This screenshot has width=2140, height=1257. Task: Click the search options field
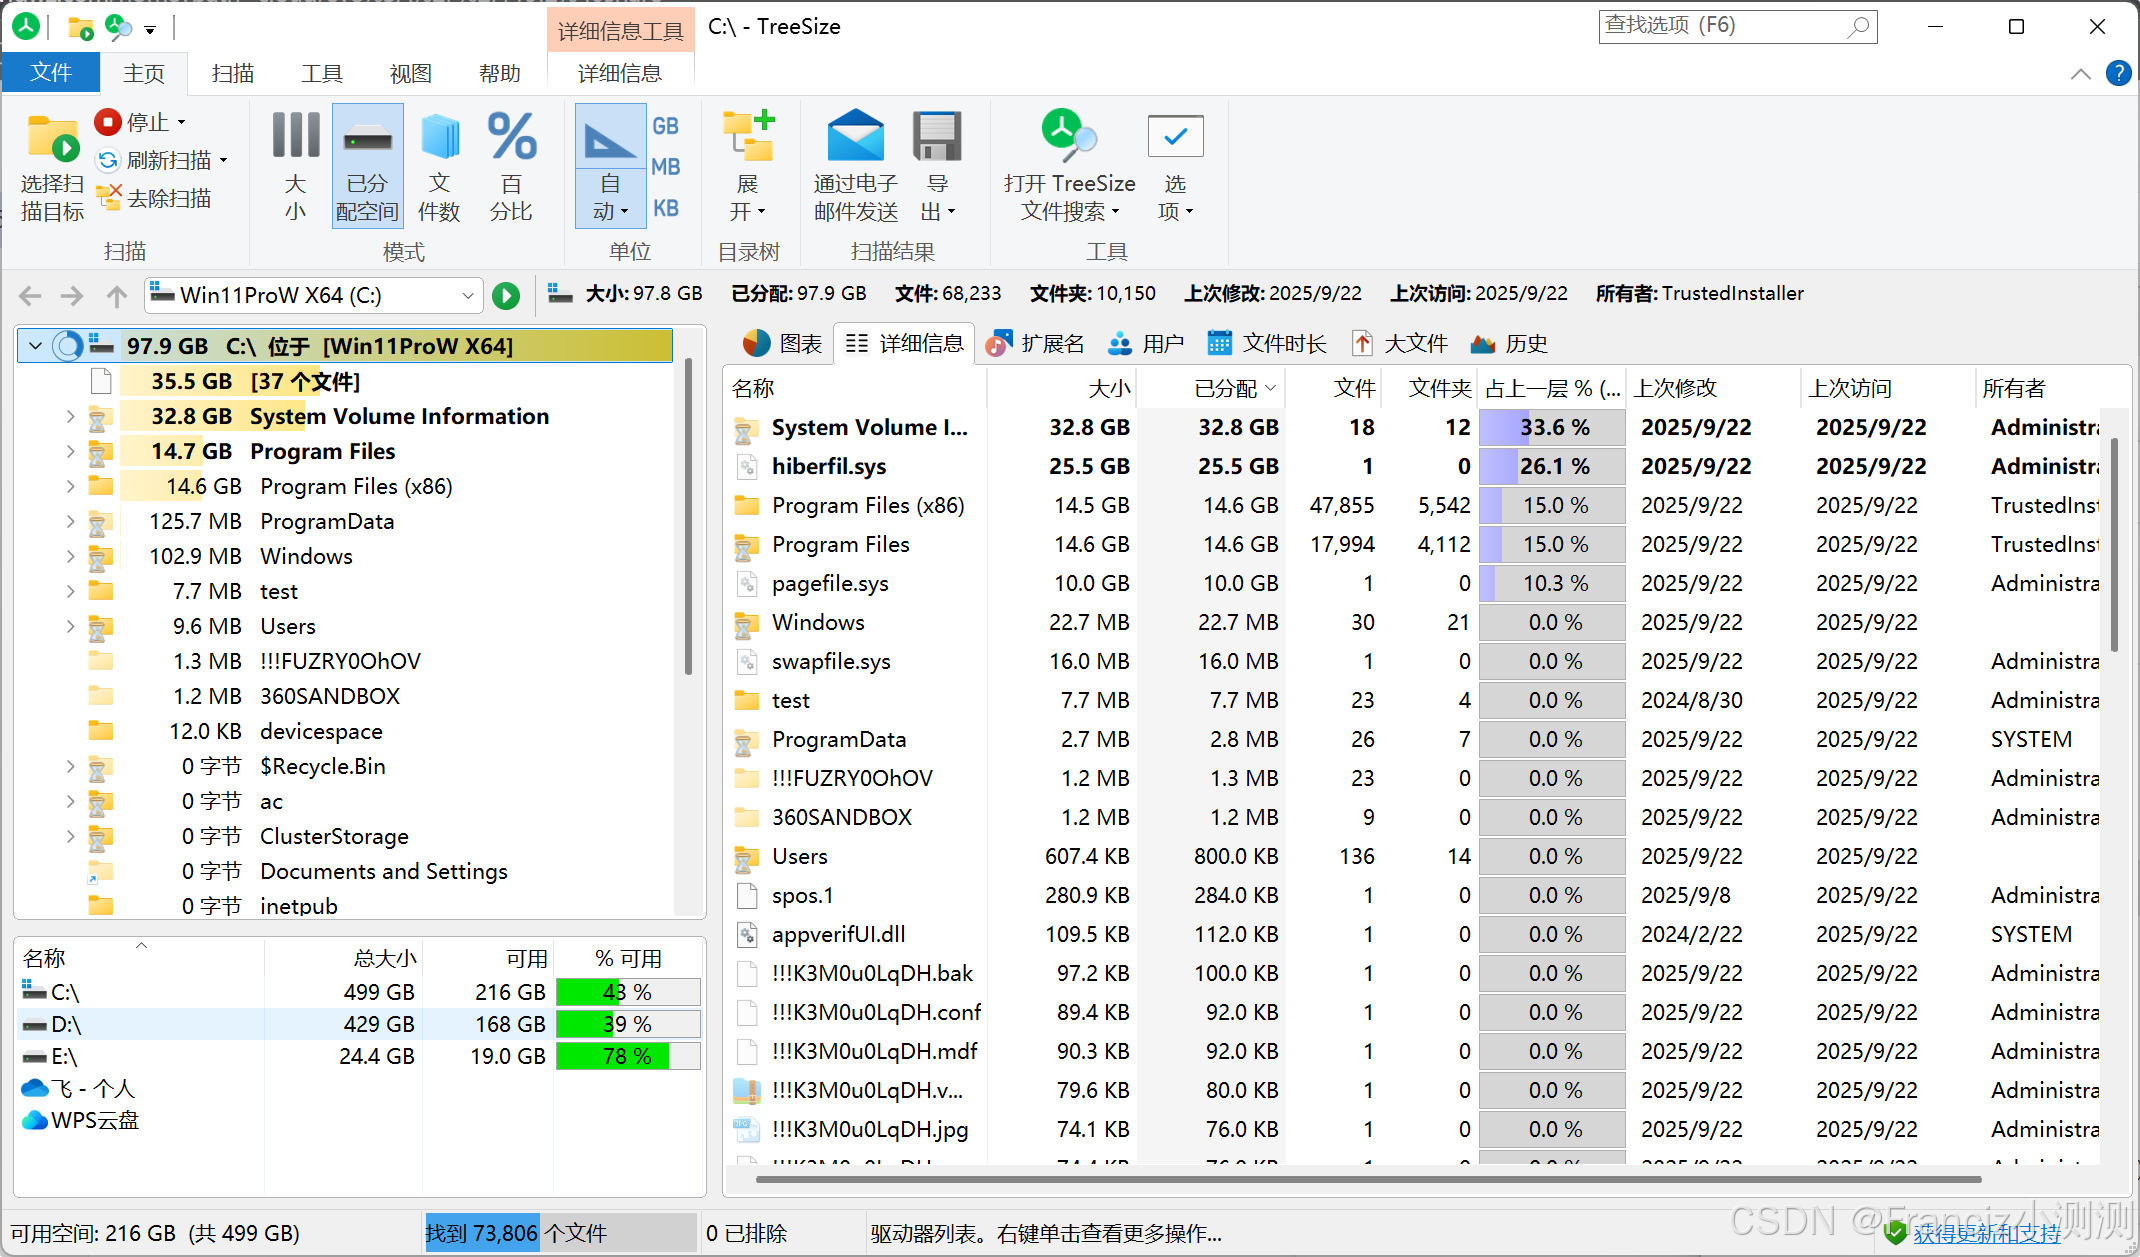[x=1738, y=26]
